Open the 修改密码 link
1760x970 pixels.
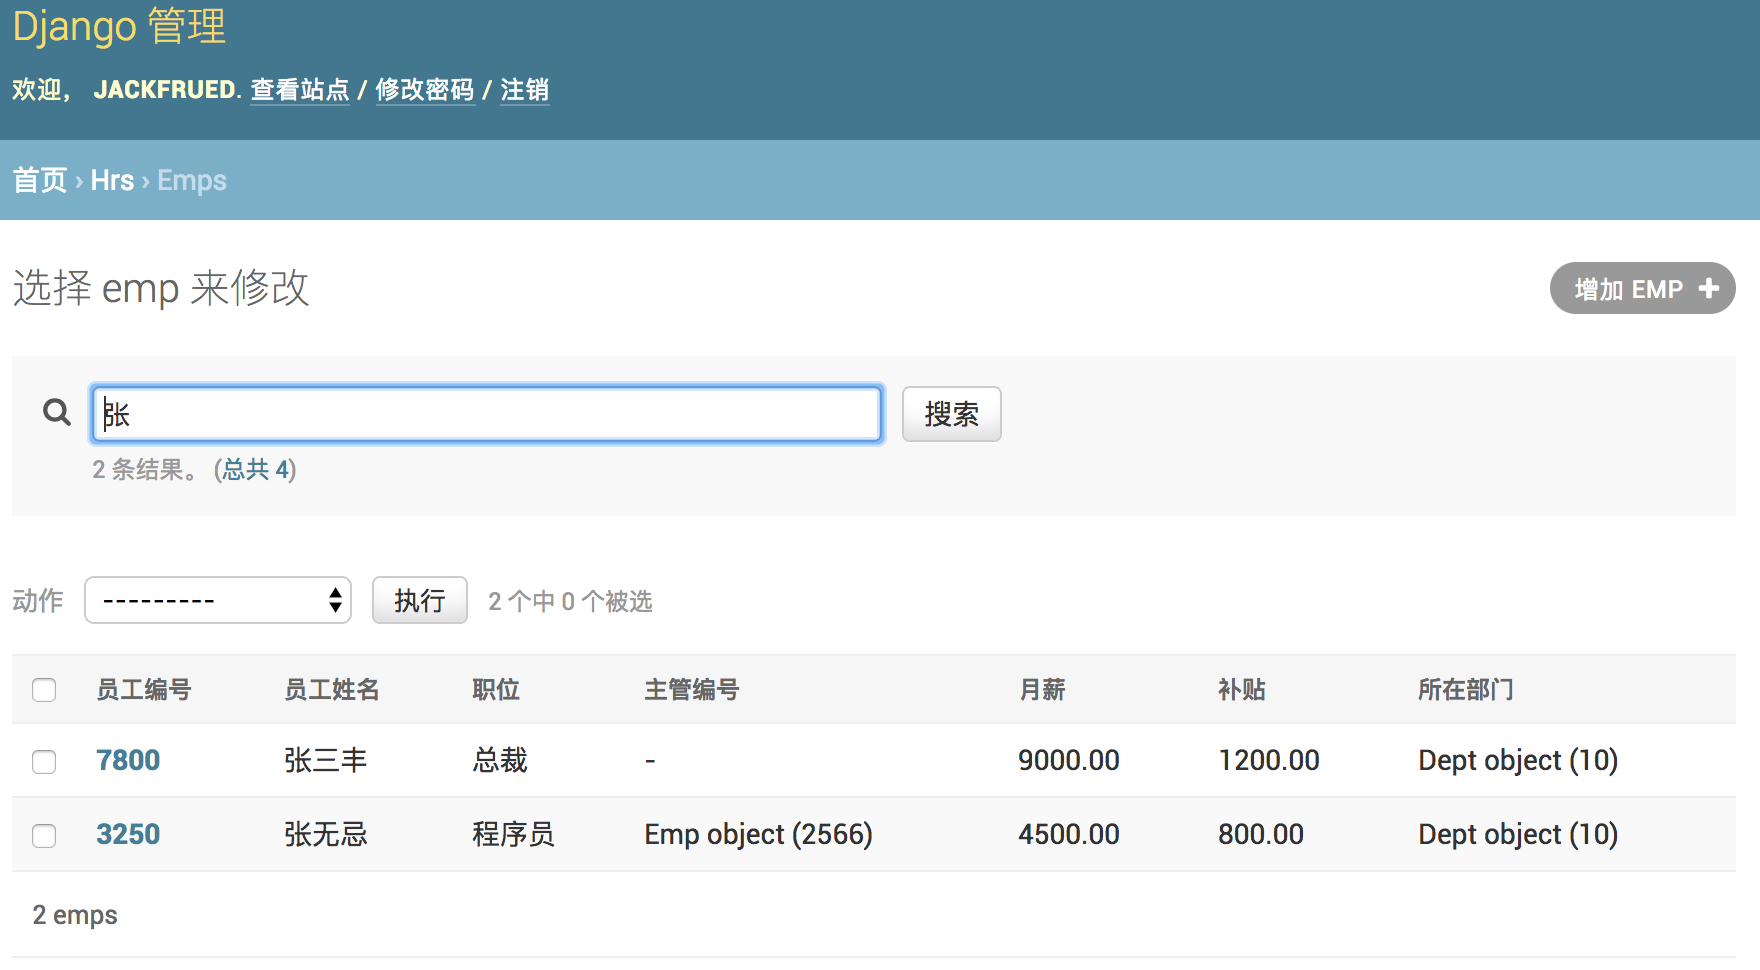(424, 90)
